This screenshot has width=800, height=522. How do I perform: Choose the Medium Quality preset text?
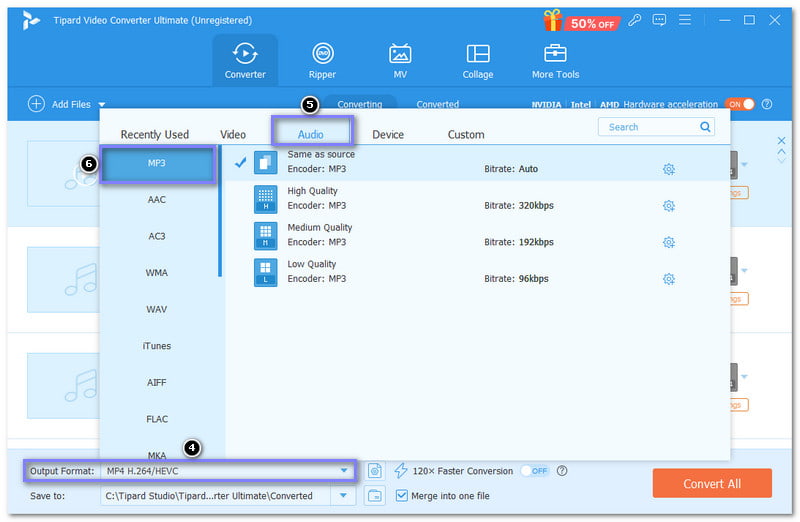[319, 228]
